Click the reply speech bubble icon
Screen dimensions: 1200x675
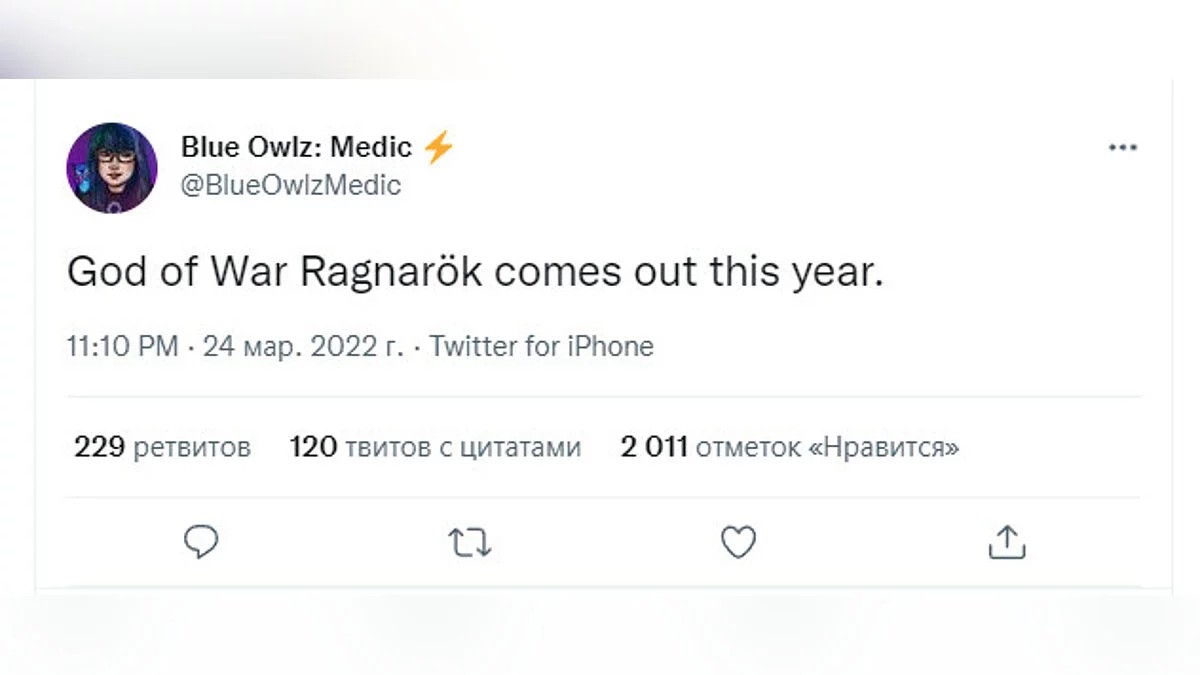coord(201,542)
